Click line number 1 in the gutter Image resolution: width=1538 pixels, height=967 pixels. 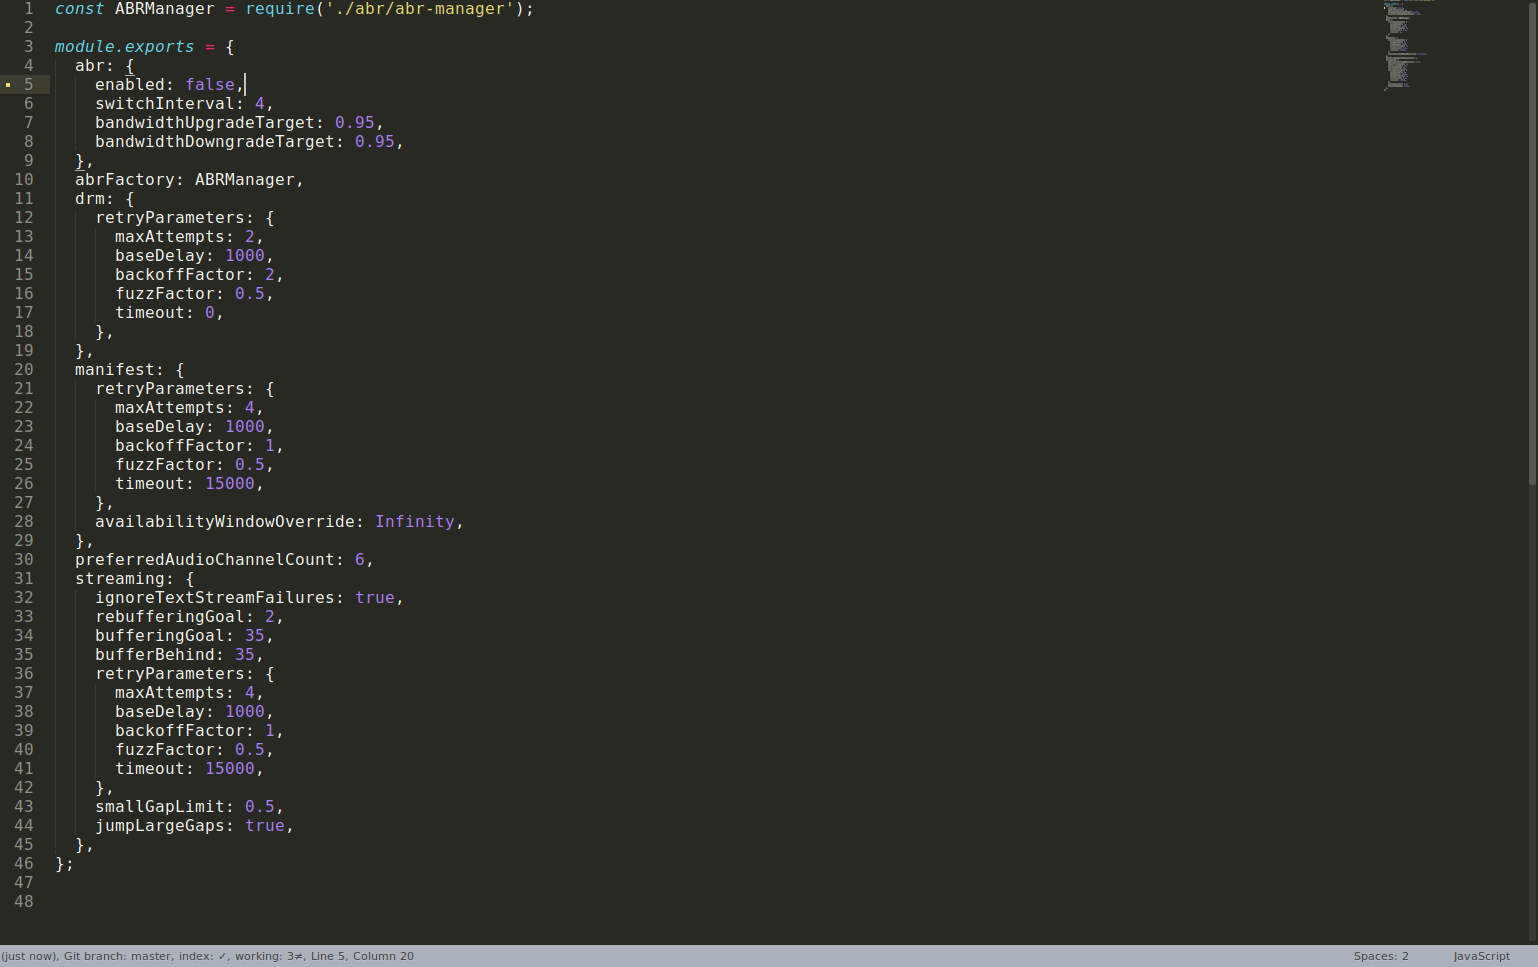click(x=28, y=9)
